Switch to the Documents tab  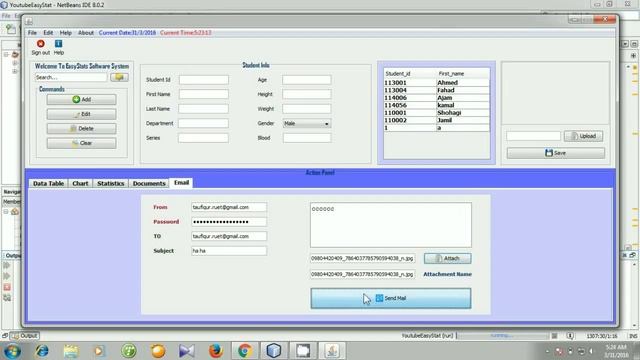(x=149, y=183)
